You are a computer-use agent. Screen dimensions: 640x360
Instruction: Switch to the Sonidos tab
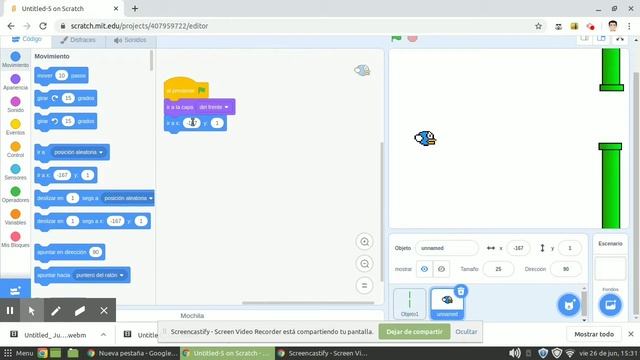tap(130, 40)
